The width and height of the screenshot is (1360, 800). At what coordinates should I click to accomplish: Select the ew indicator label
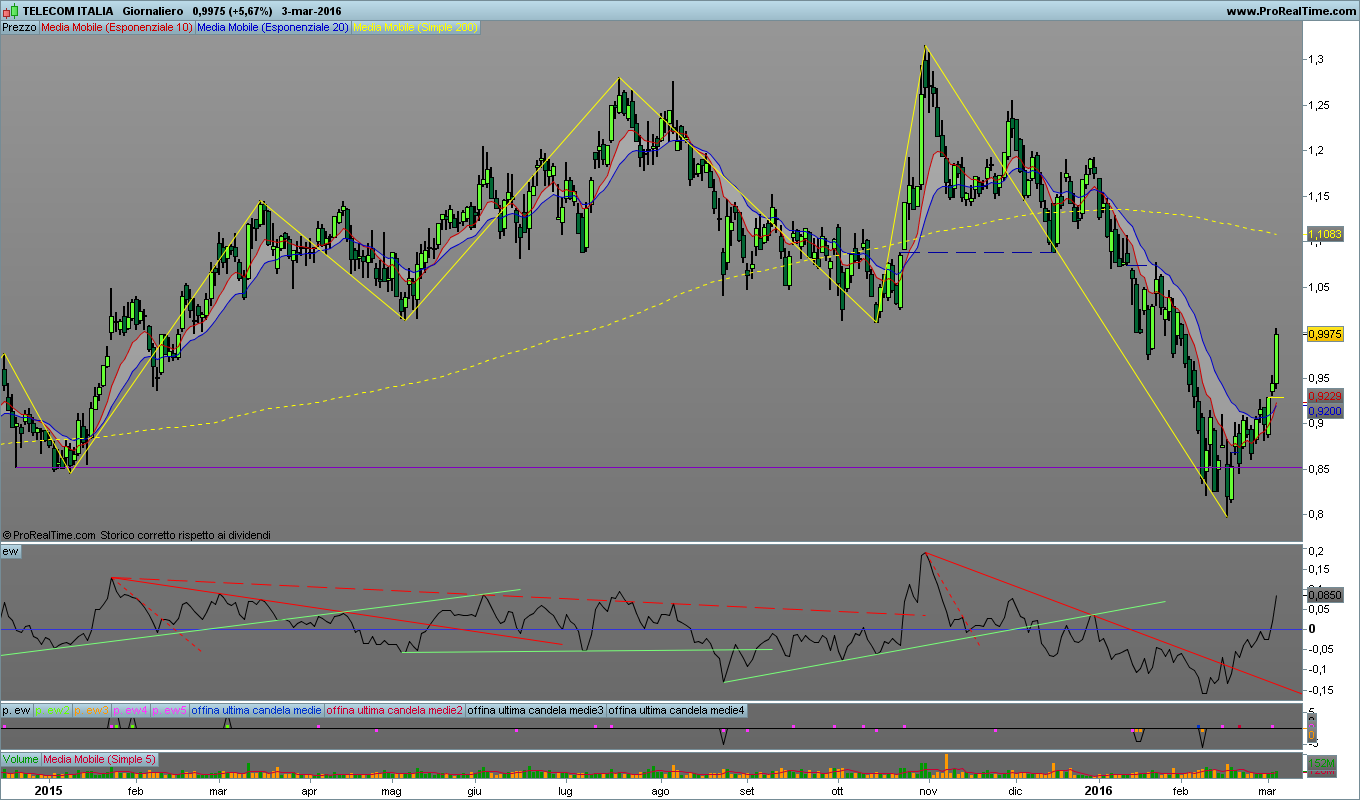[12, 552]
